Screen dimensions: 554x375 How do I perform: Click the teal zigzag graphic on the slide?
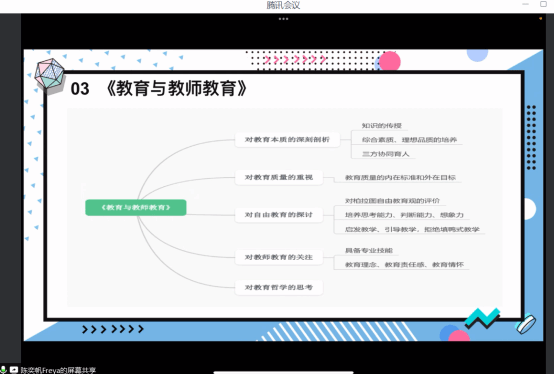(483, 318)
